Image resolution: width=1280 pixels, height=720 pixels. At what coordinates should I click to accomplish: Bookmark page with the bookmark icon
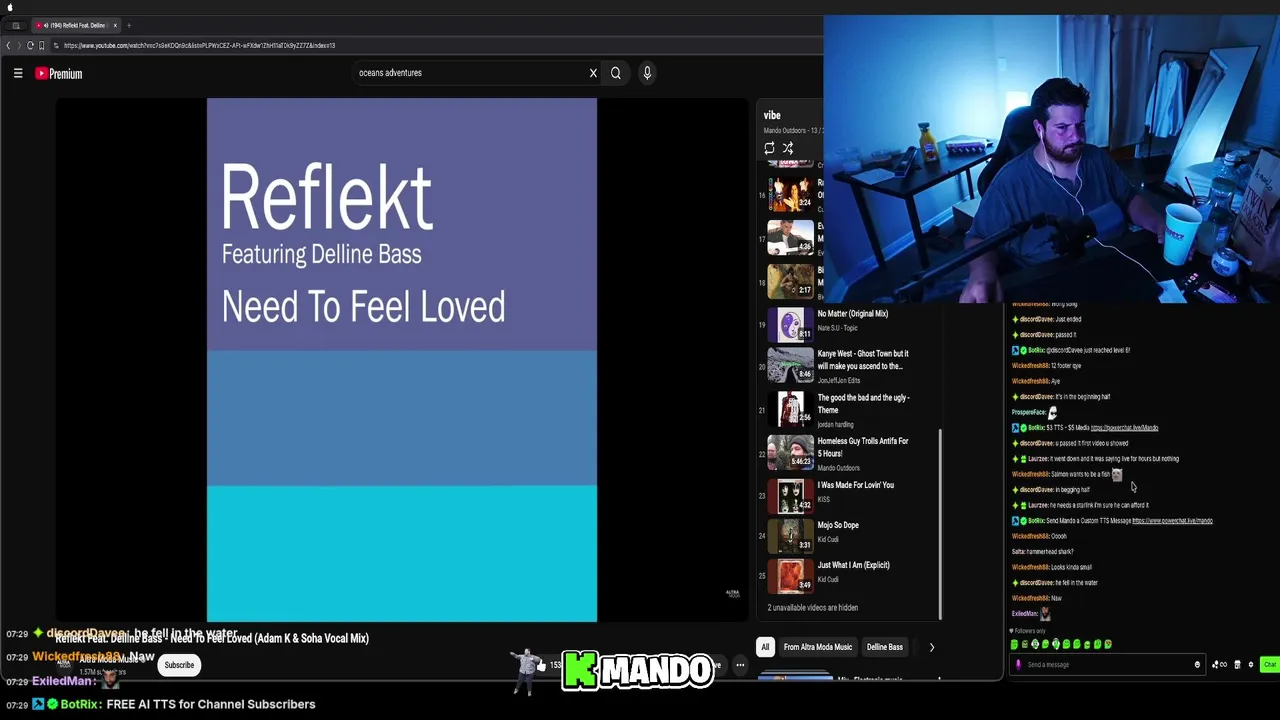click(x=42, y=45)
